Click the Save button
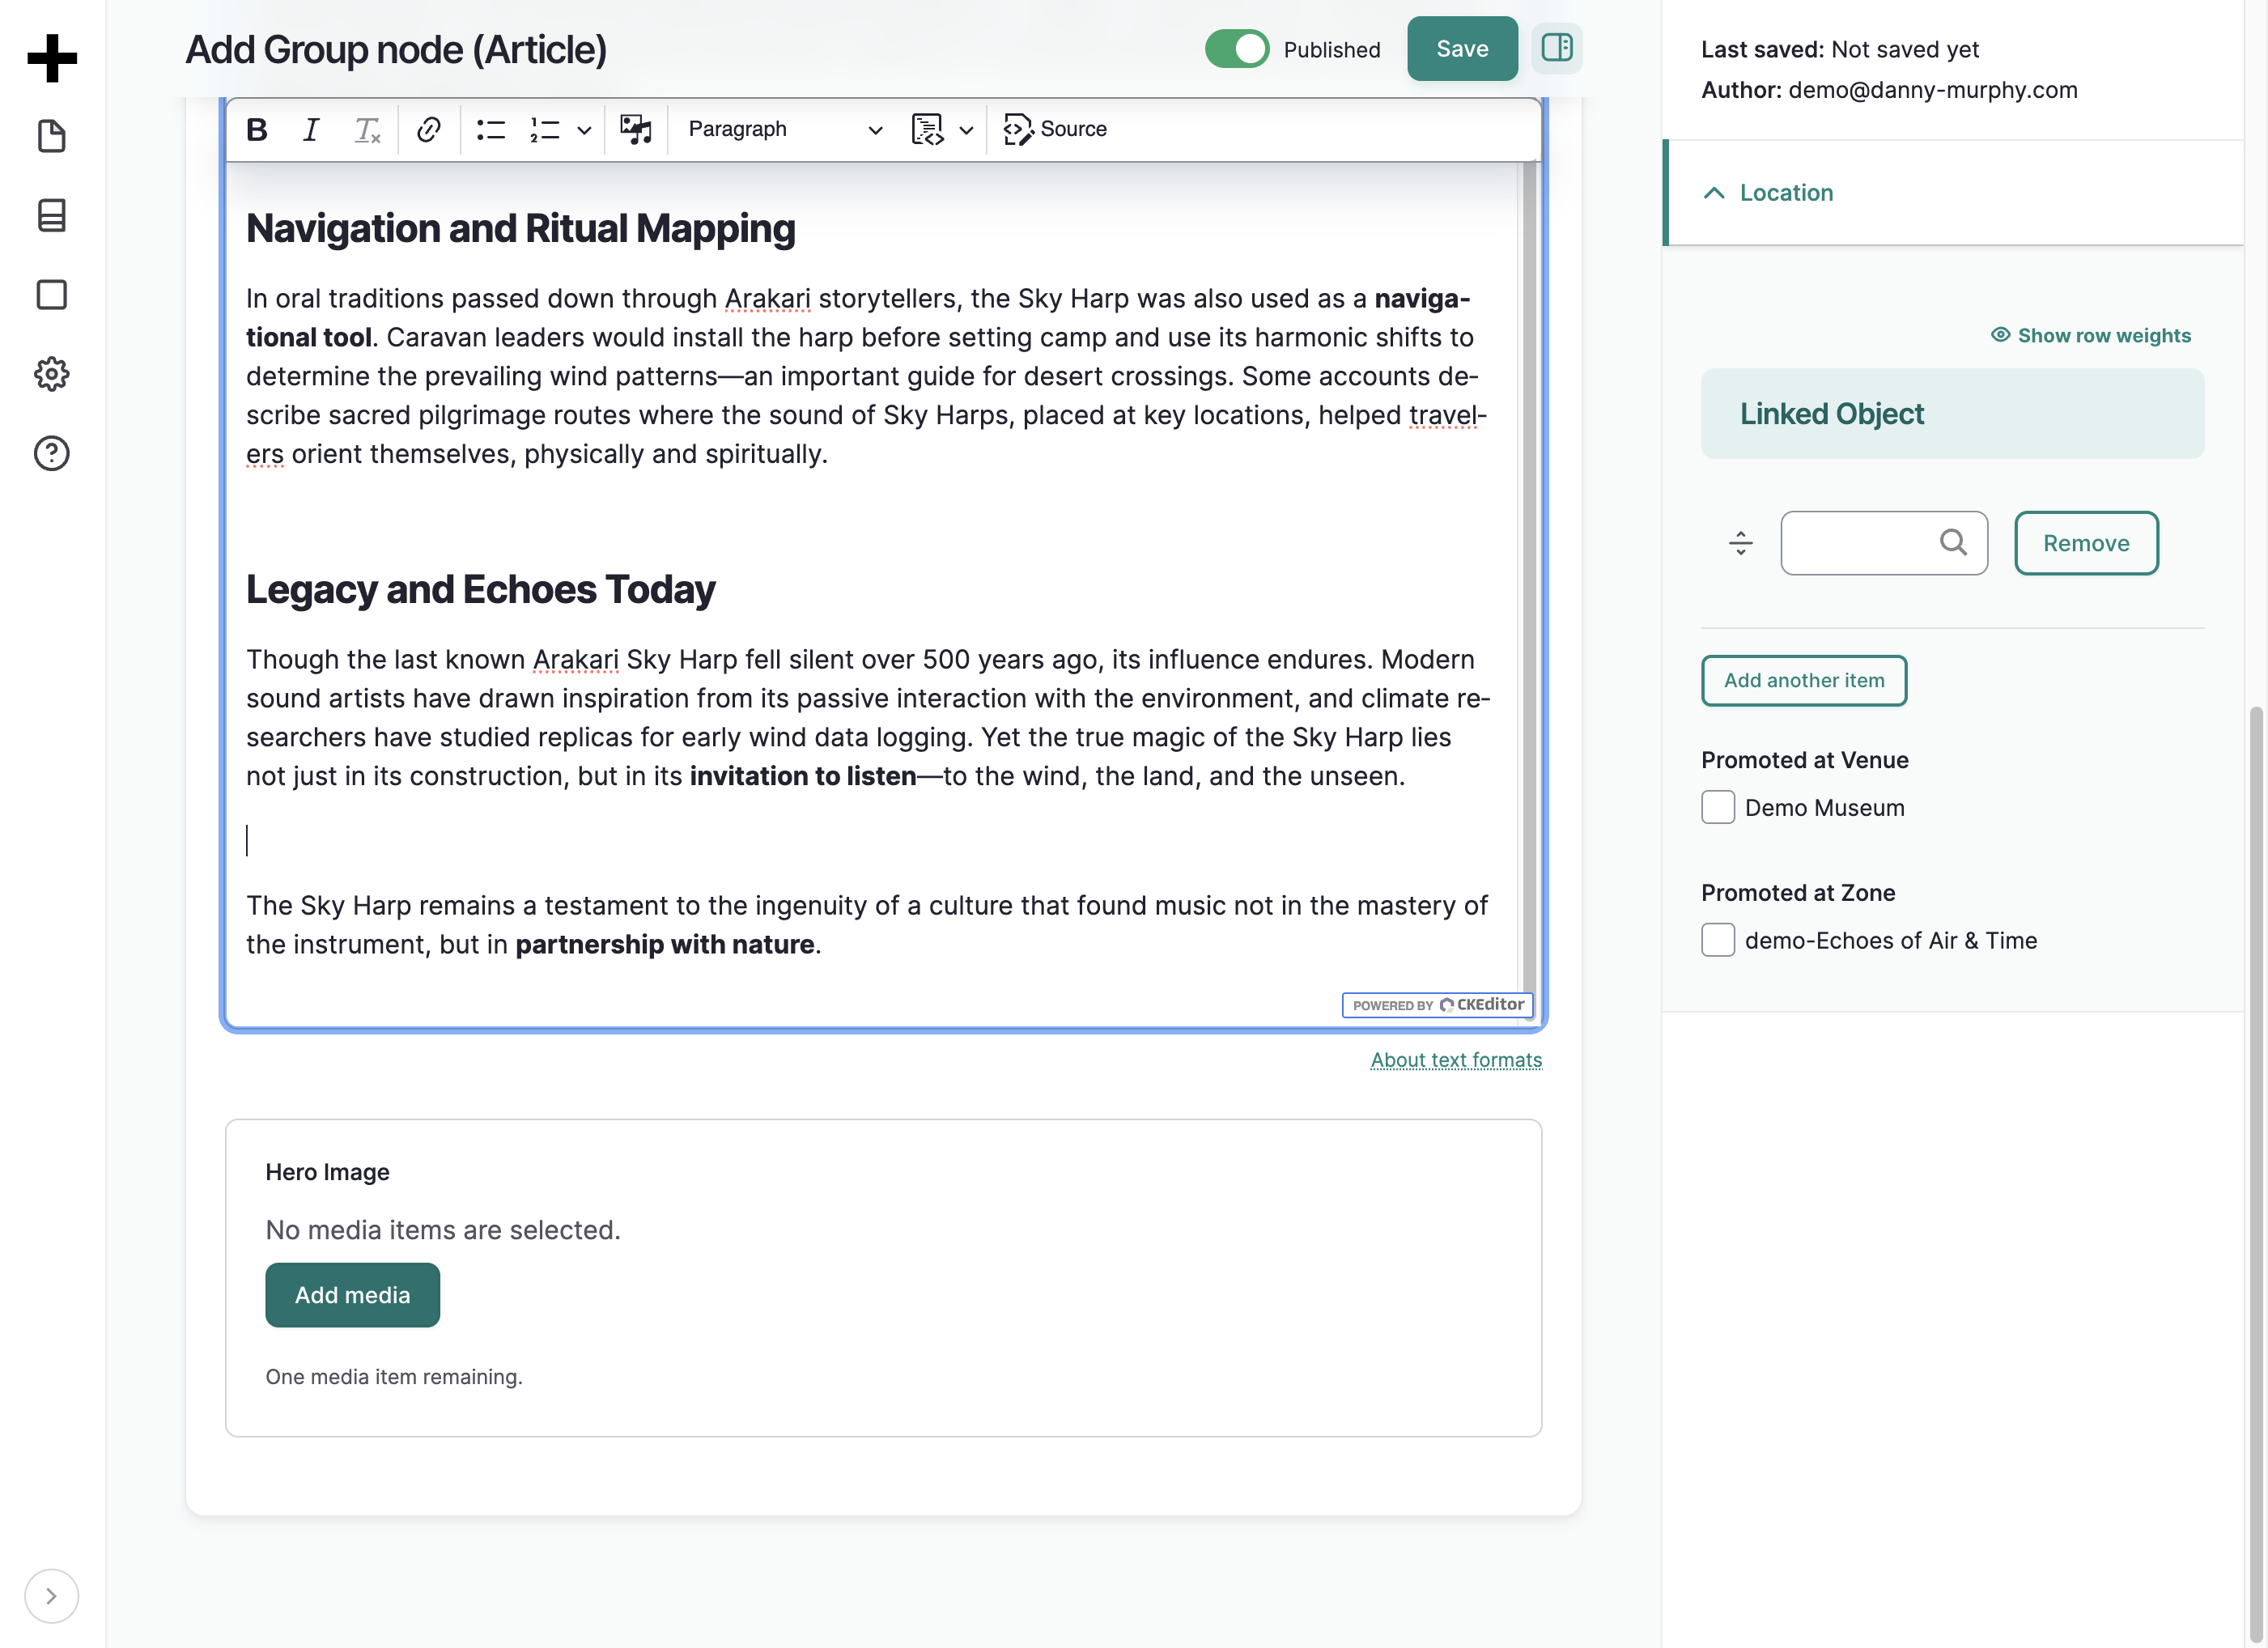The width and height of the screenshot is (2268, 1648). 1462,49
